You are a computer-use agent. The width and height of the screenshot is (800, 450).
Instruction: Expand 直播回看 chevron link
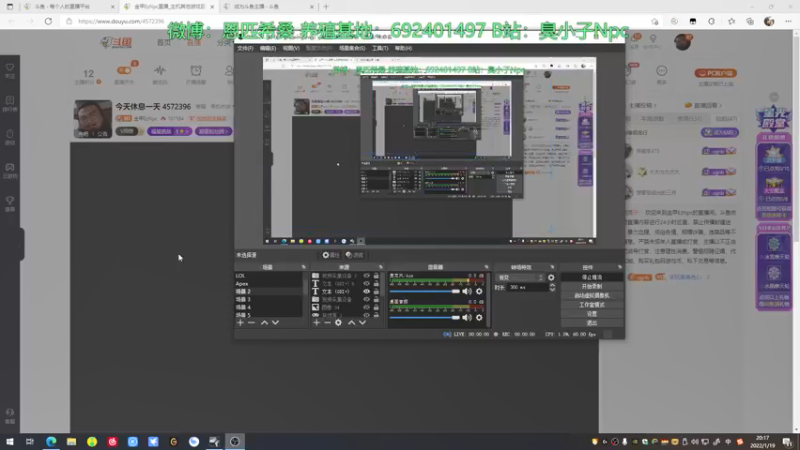tap(704, 106)
